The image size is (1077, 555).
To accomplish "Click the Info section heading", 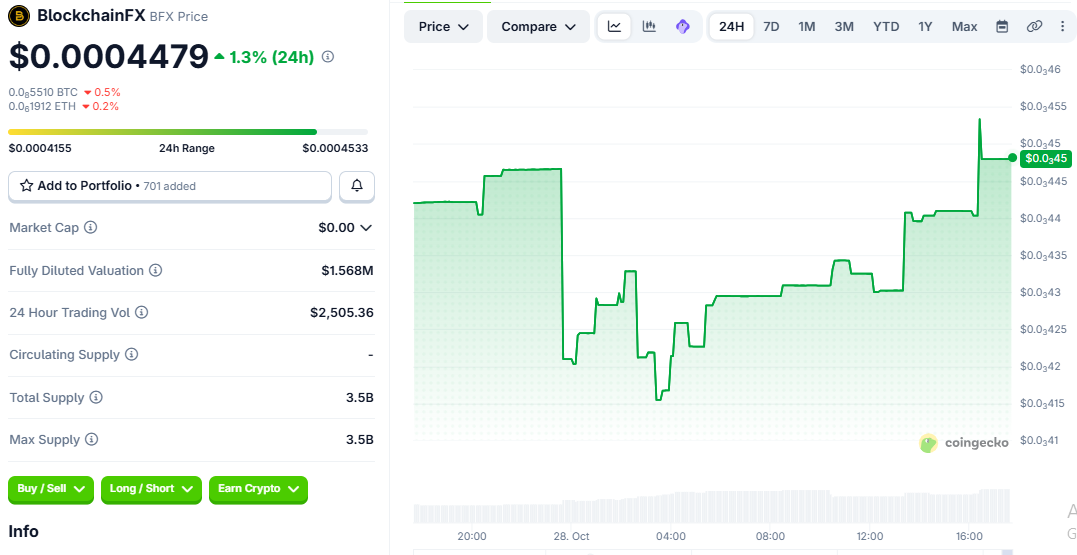I will [x=23, y=531].
